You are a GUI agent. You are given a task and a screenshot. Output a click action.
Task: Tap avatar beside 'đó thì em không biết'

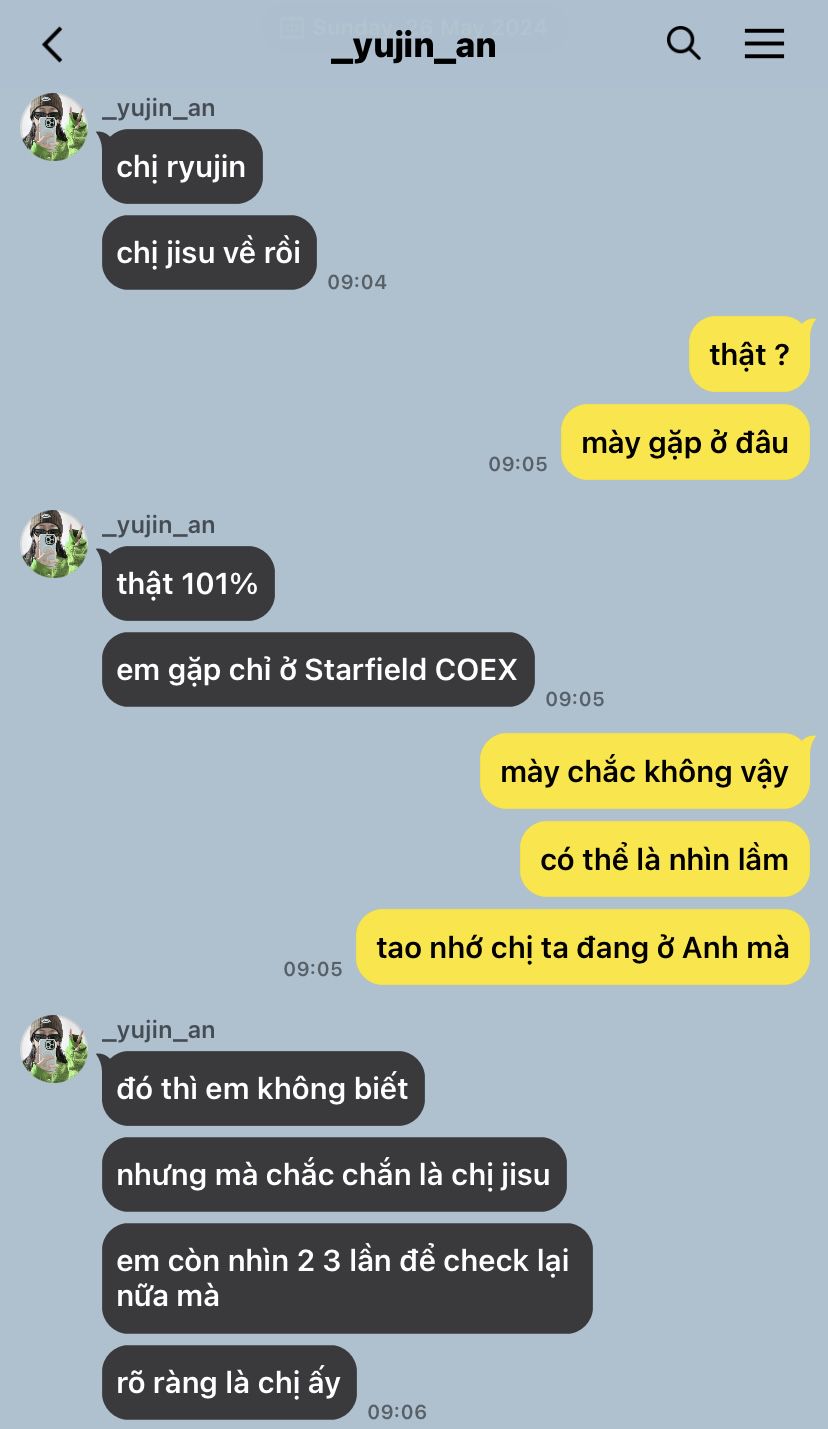(x=54, y=1049)
